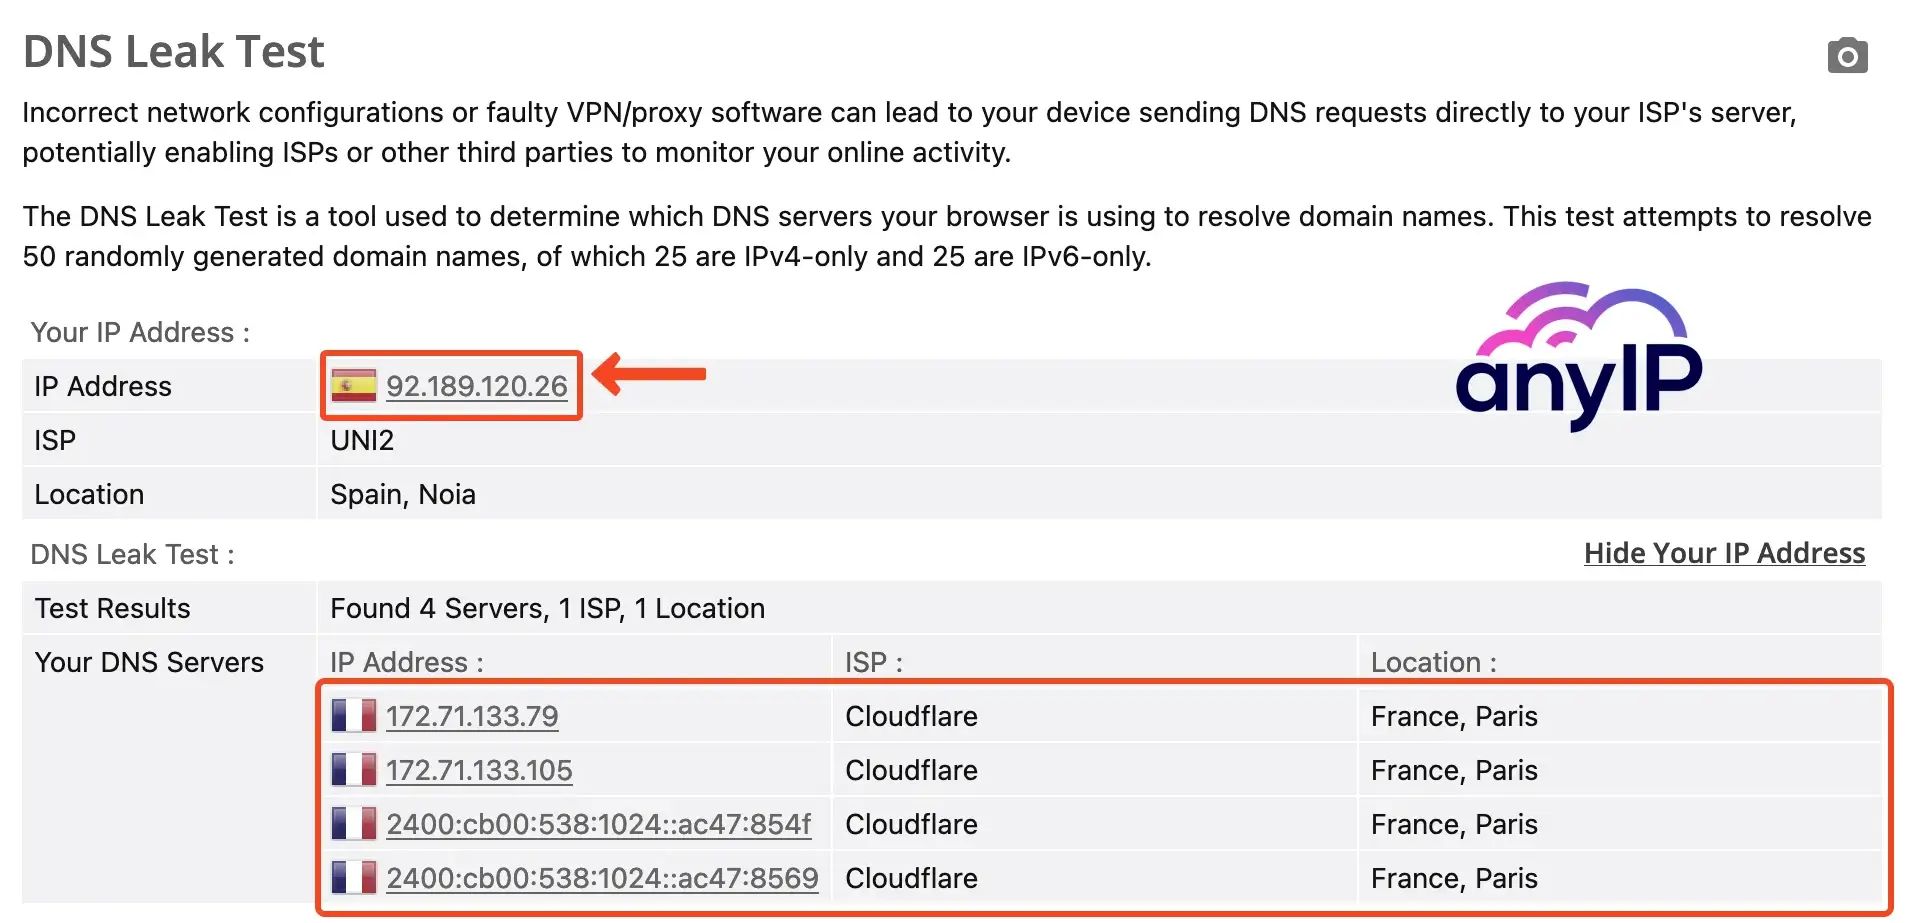
Task: Click the France flag beside 2400:cb00:538:1024::ac47:854f
Action: click(354, 824)
